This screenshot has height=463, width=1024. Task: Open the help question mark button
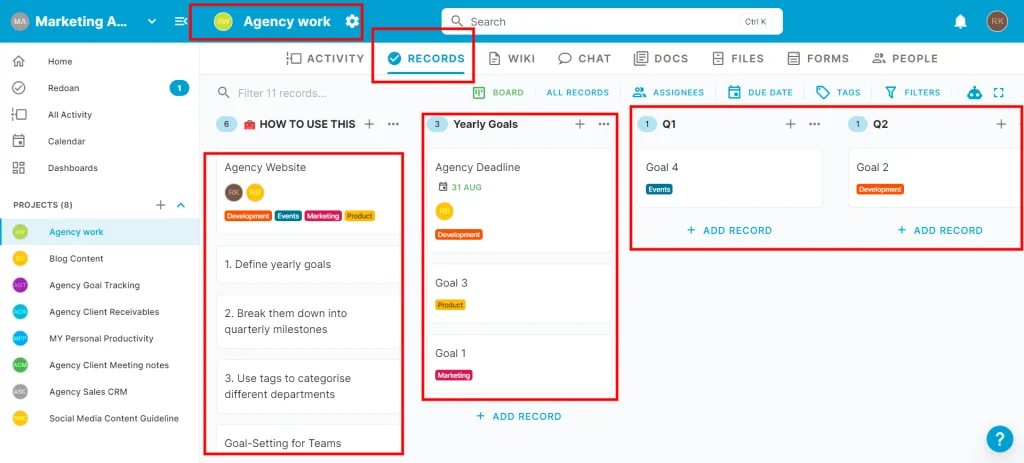click(x=999, y=439)
